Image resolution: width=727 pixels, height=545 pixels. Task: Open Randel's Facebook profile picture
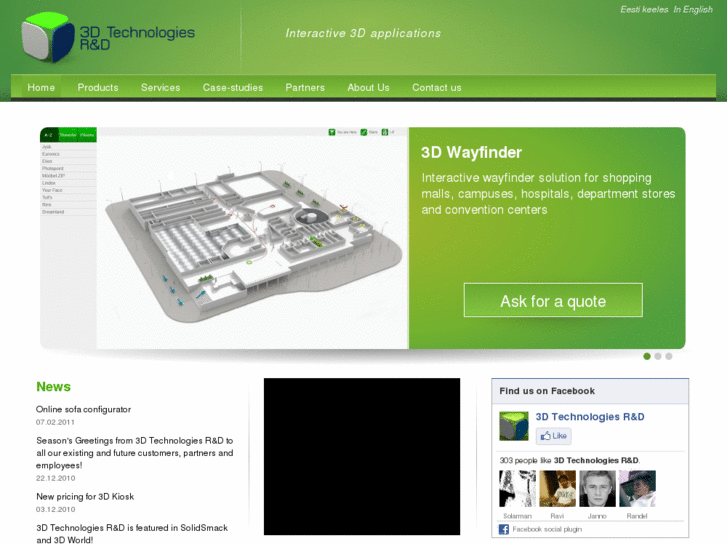637,488
